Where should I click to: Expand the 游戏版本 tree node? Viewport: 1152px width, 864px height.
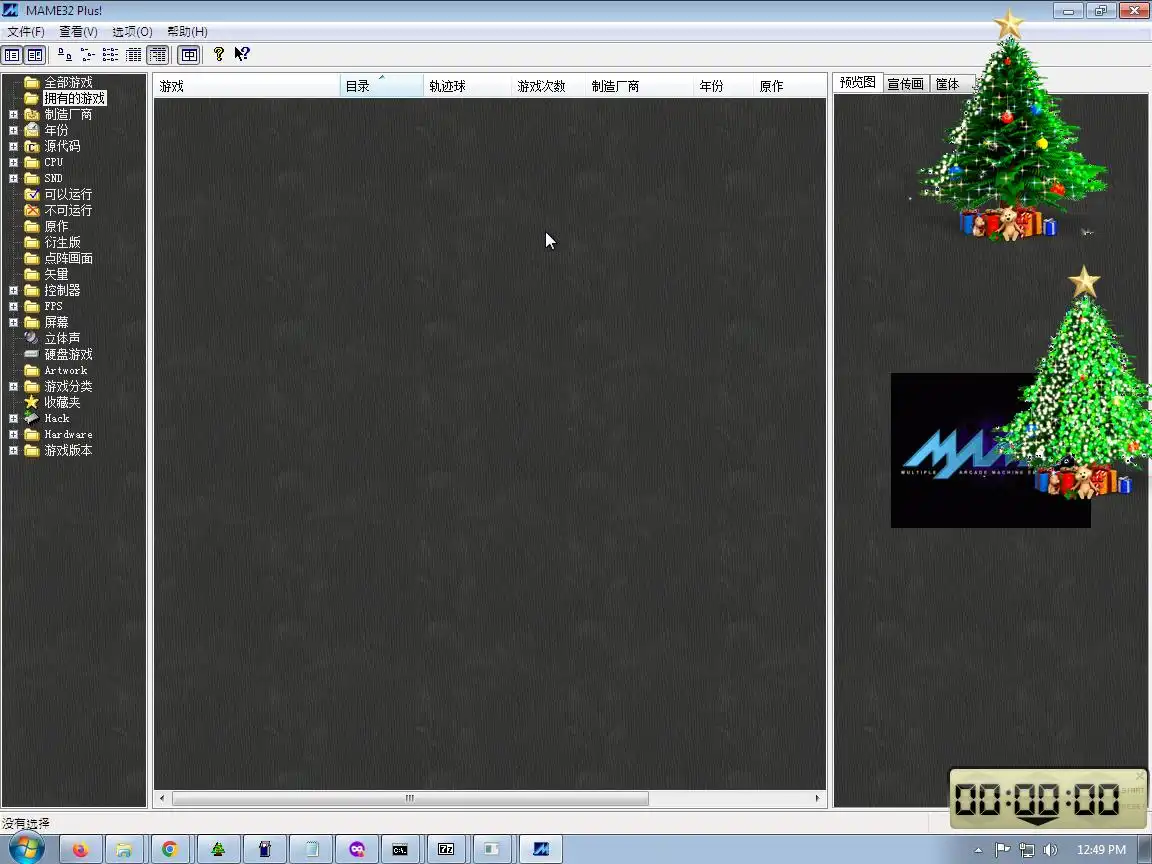[13, 450]
